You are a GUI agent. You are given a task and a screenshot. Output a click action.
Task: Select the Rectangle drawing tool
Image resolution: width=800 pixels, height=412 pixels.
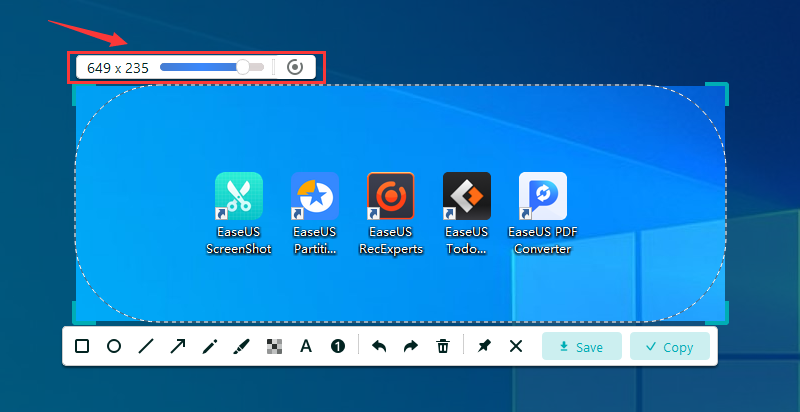(x=82, y=347)
